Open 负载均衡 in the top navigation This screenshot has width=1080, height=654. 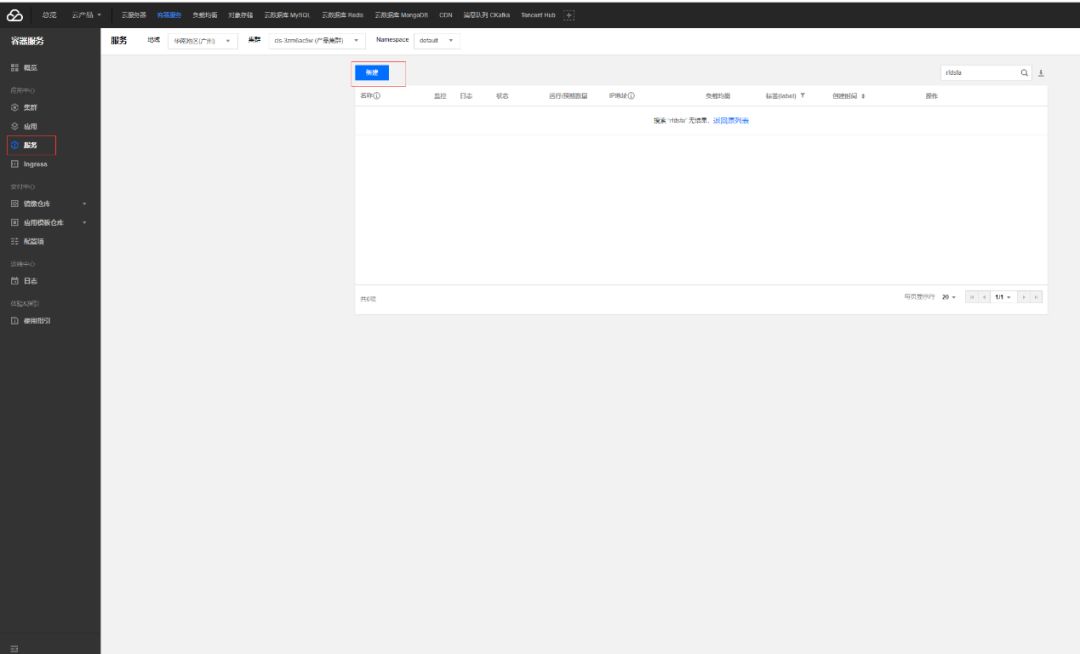[x=205, y=15]
